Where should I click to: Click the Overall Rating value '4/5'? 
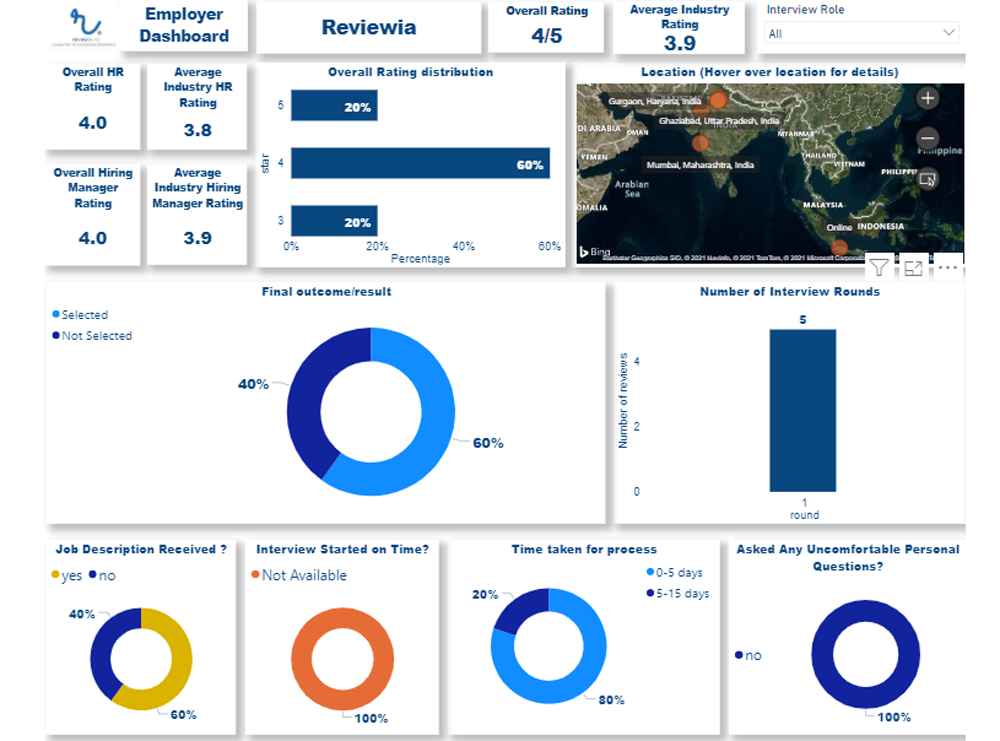(547, 36)
